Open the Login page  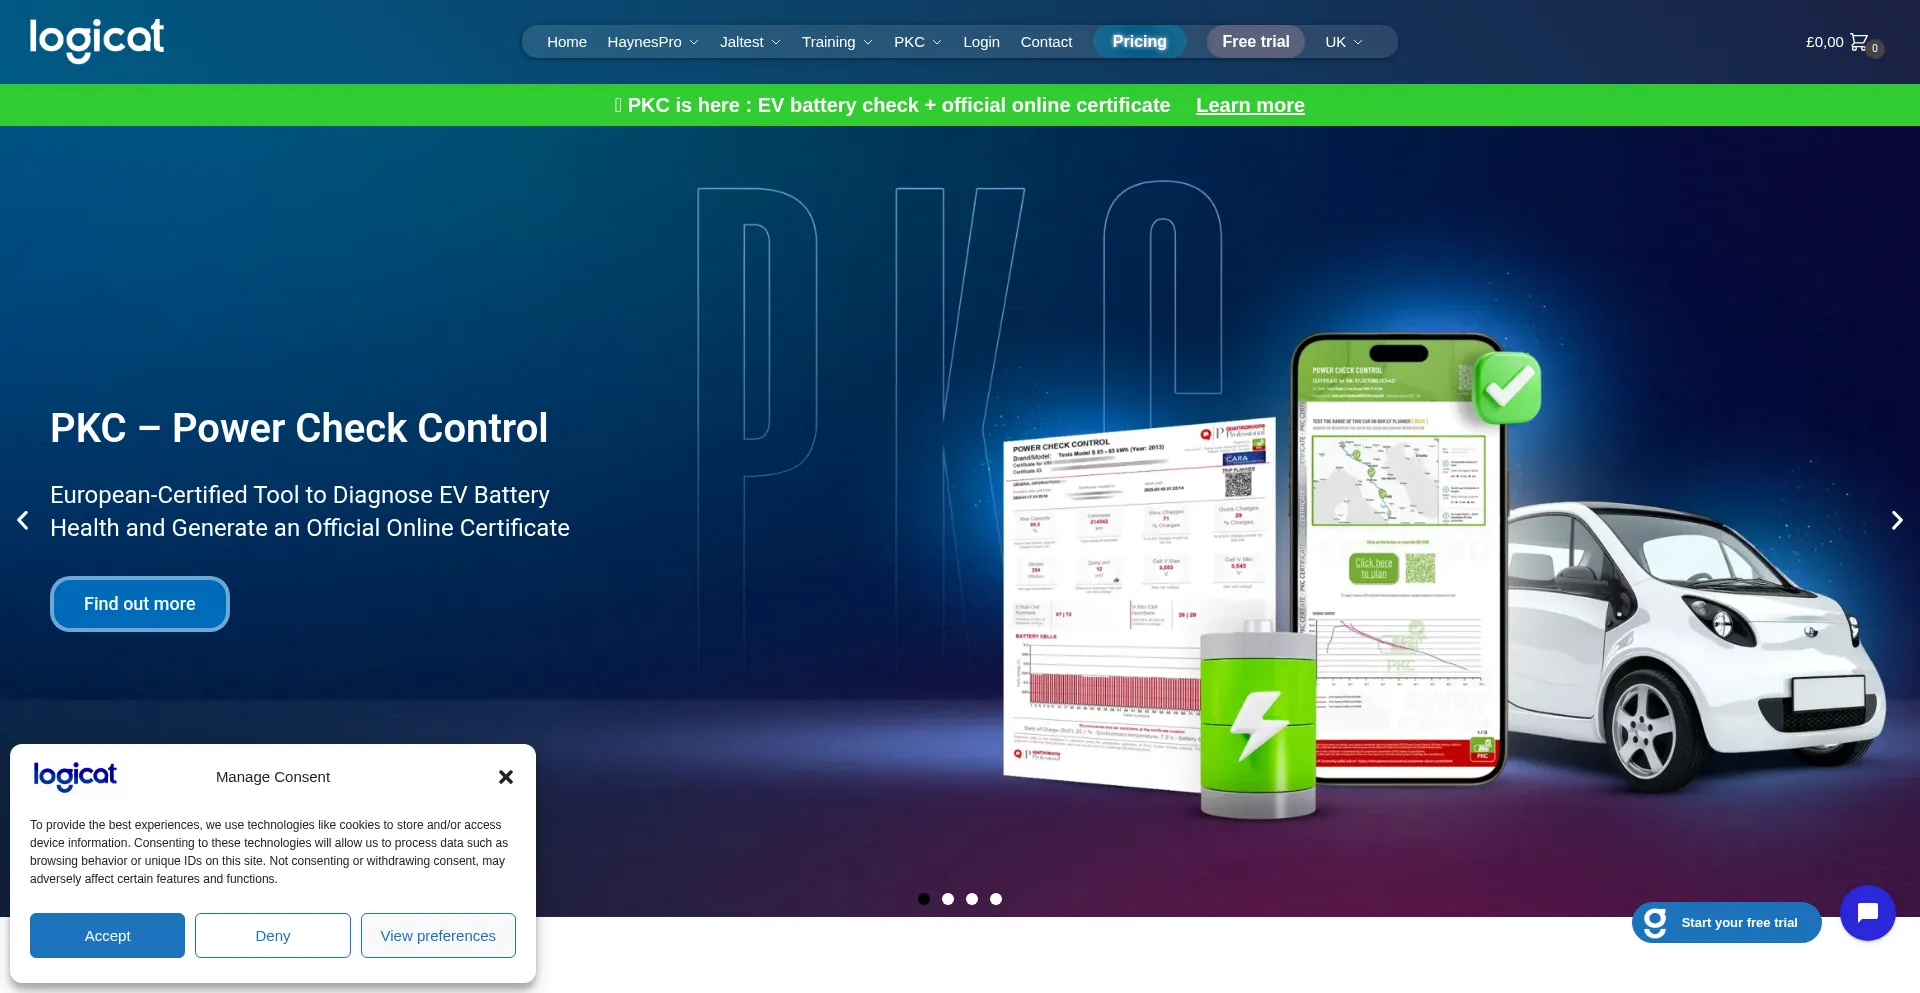coord(981,42)
